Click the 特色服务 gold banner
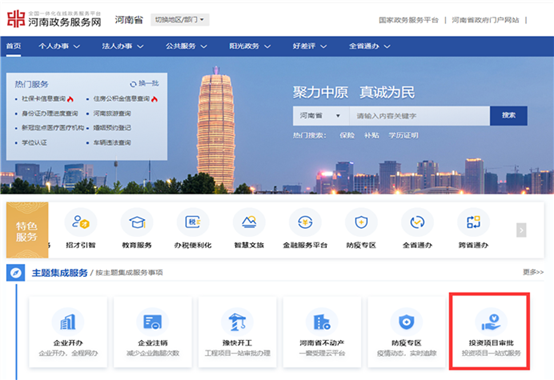The image size is (554, 380). (x=27, y=230)
